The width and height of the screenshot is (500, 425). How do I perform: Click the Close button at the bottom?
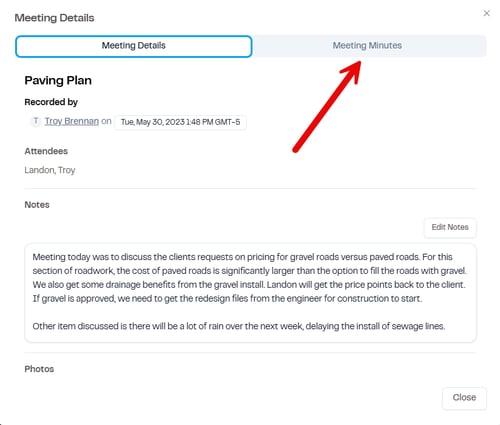pos(464,398)
